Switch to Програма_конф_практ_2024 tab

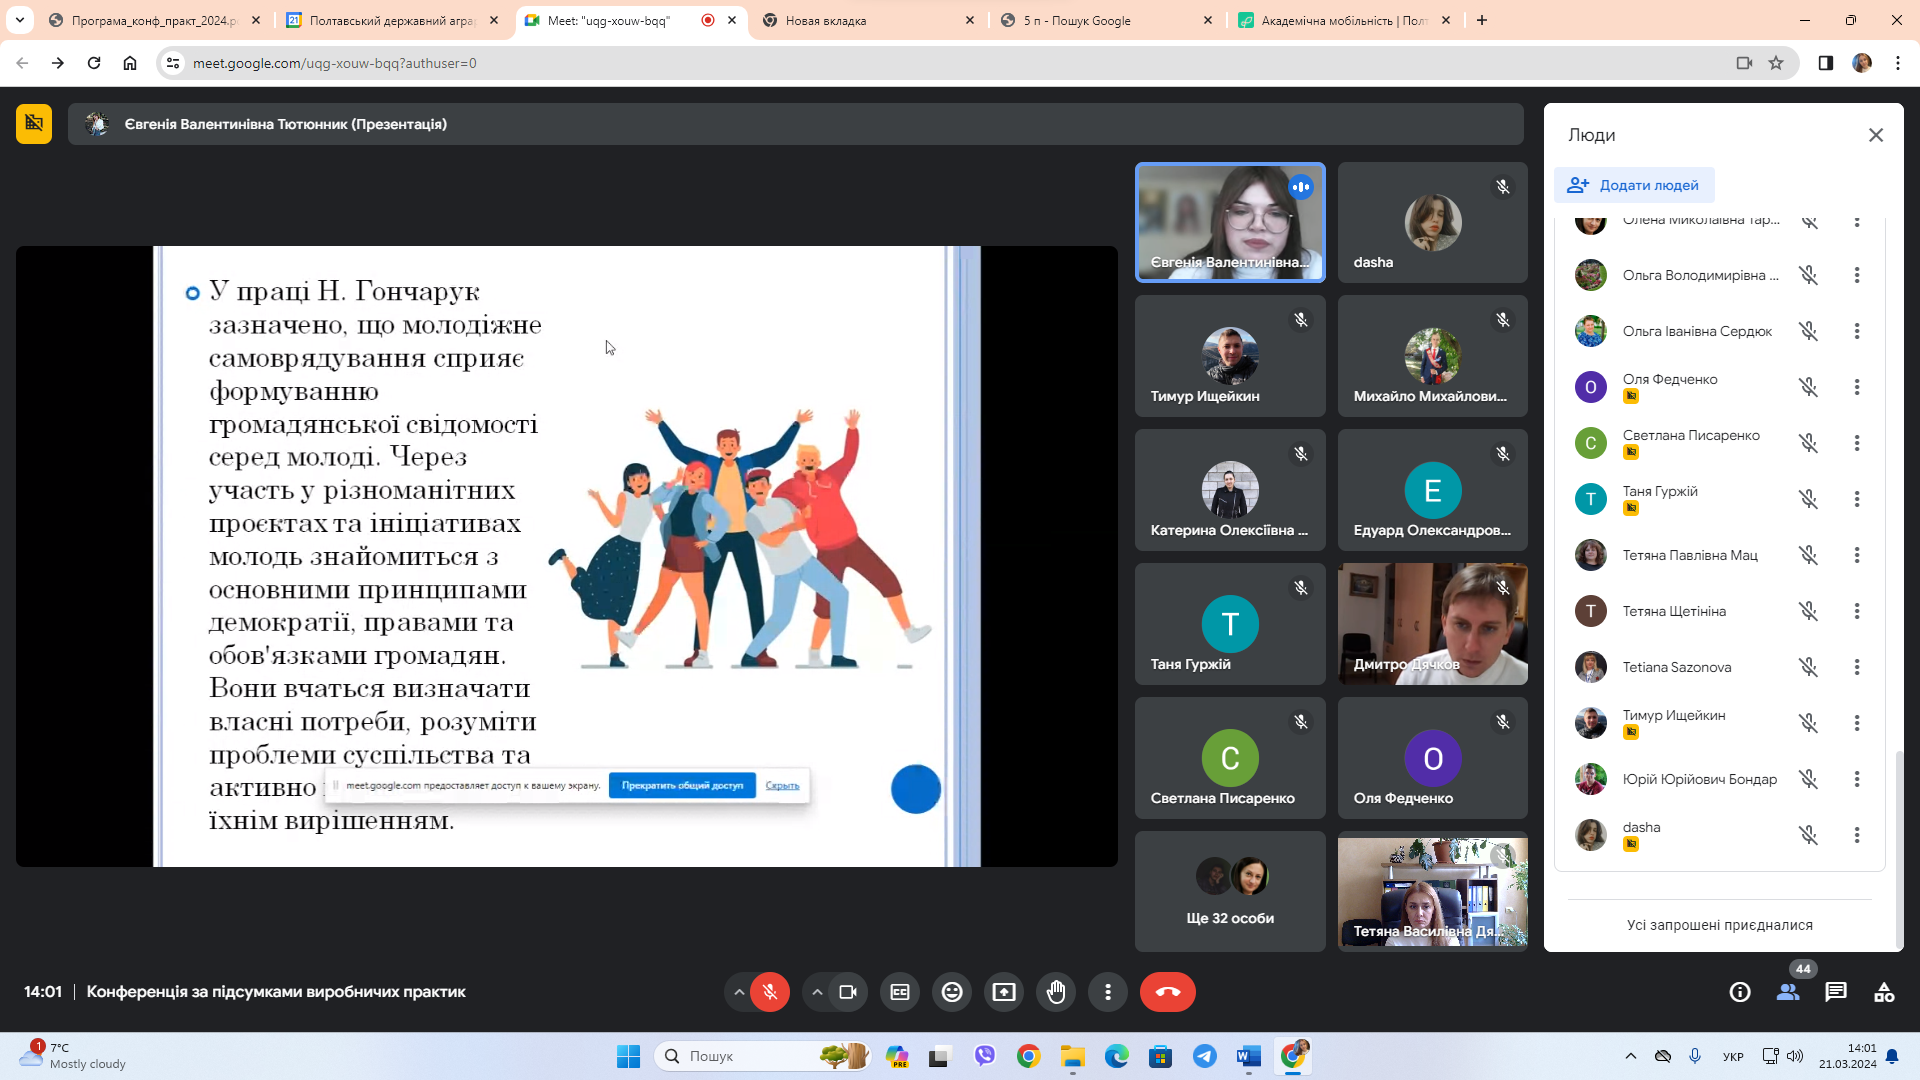click(x=155, y=20)
